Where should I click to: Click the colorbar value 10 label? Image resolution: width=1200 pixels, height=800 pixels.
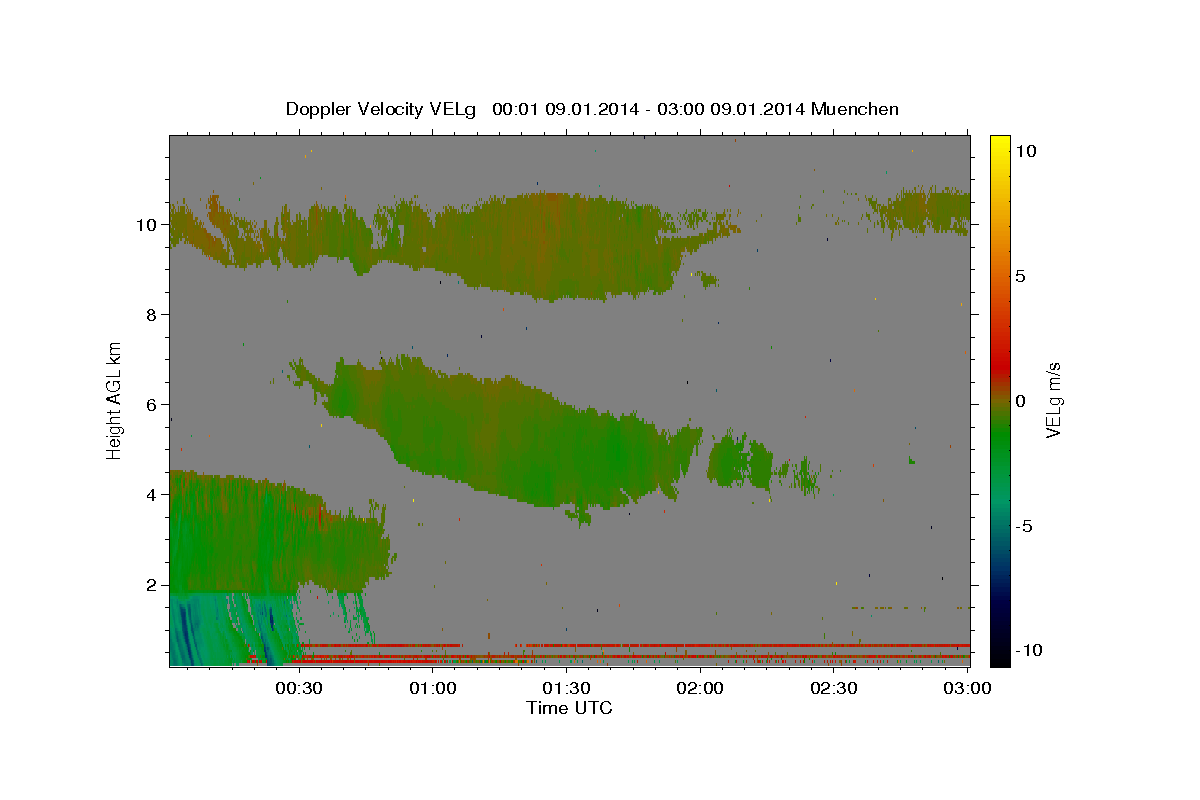pos(1025,151)
